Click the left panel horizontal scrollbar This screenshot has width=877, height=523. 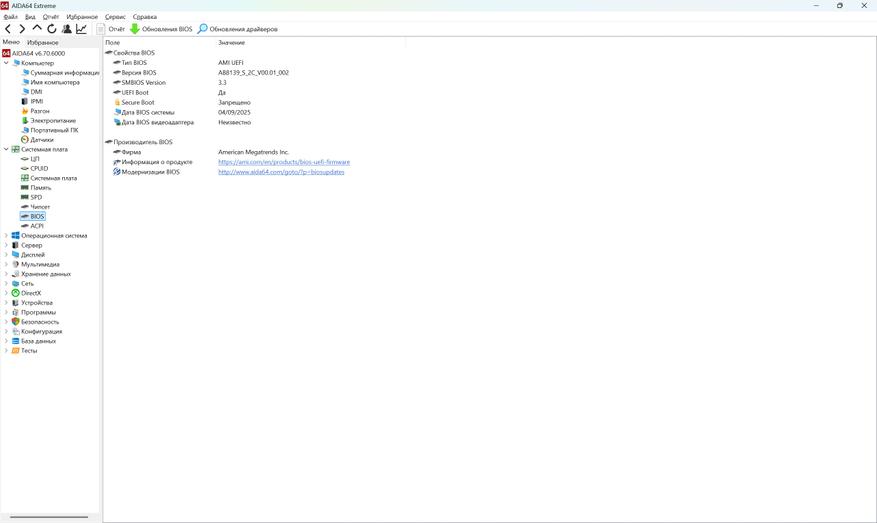click(49, 517)
